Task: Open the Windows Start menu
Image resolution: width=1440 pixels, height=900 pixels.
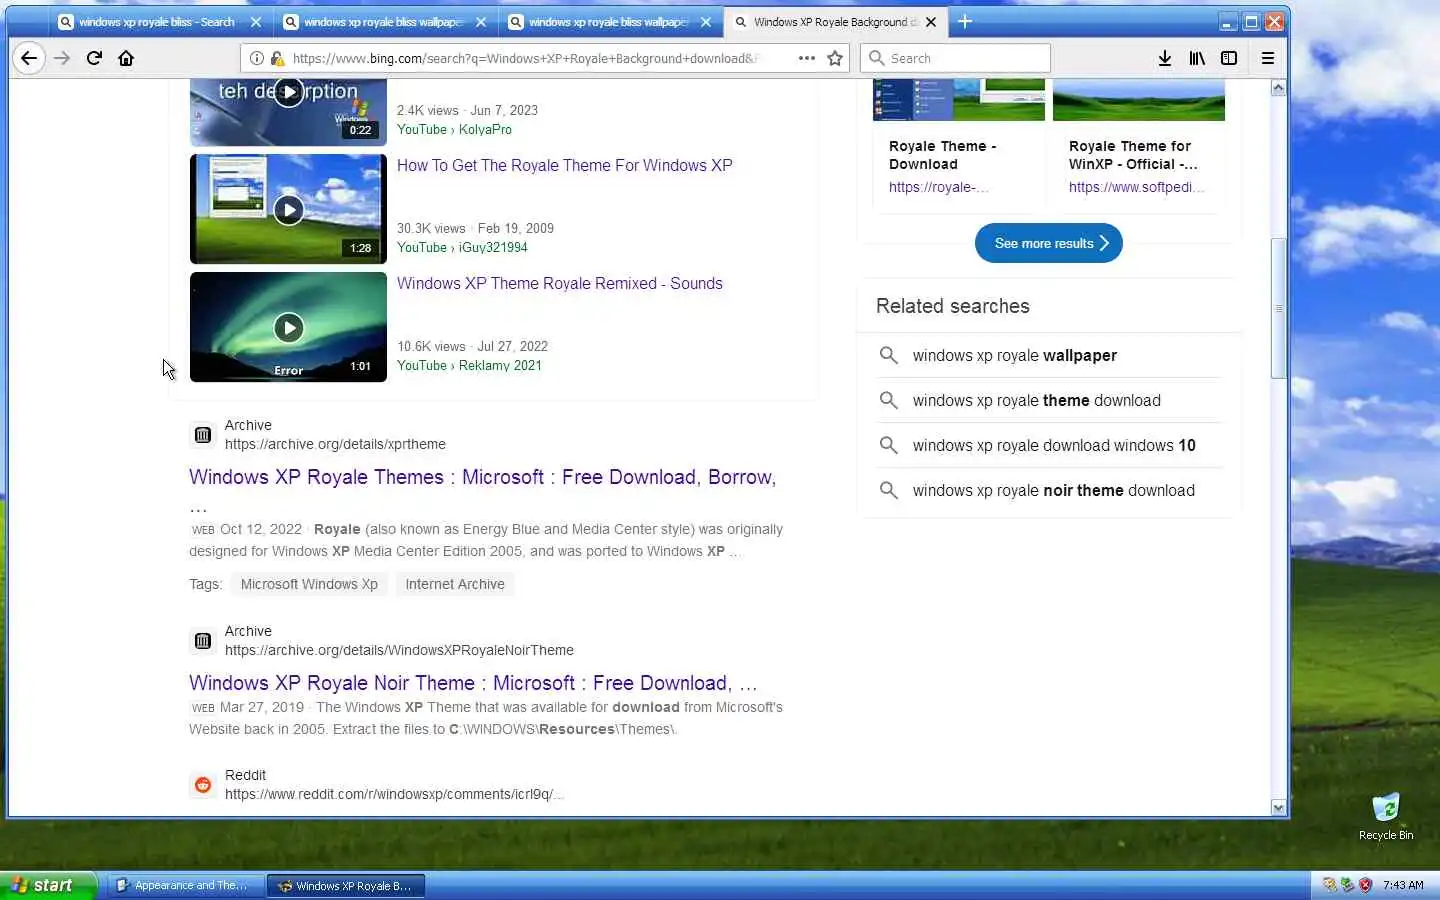Action: pos(48,885)
